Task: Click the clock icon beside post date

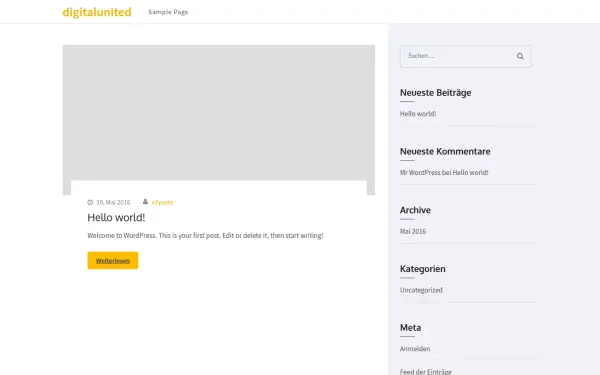Action: 90,202
